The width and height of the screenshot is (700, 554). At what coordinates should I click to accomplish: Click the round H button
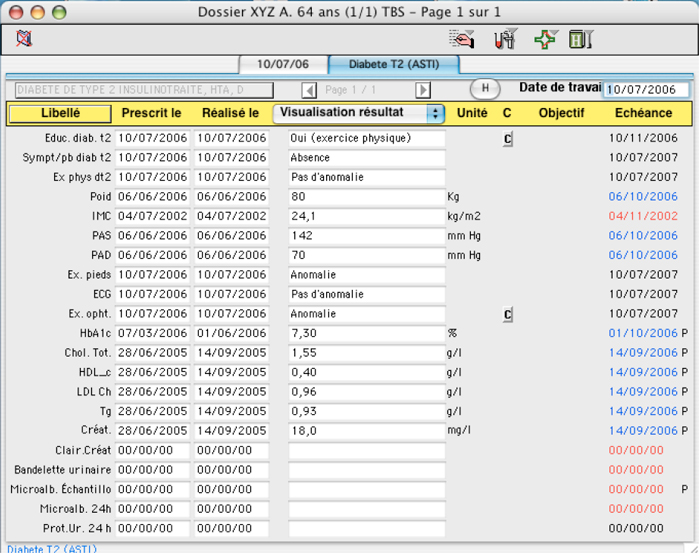click(x=485, y=88)
